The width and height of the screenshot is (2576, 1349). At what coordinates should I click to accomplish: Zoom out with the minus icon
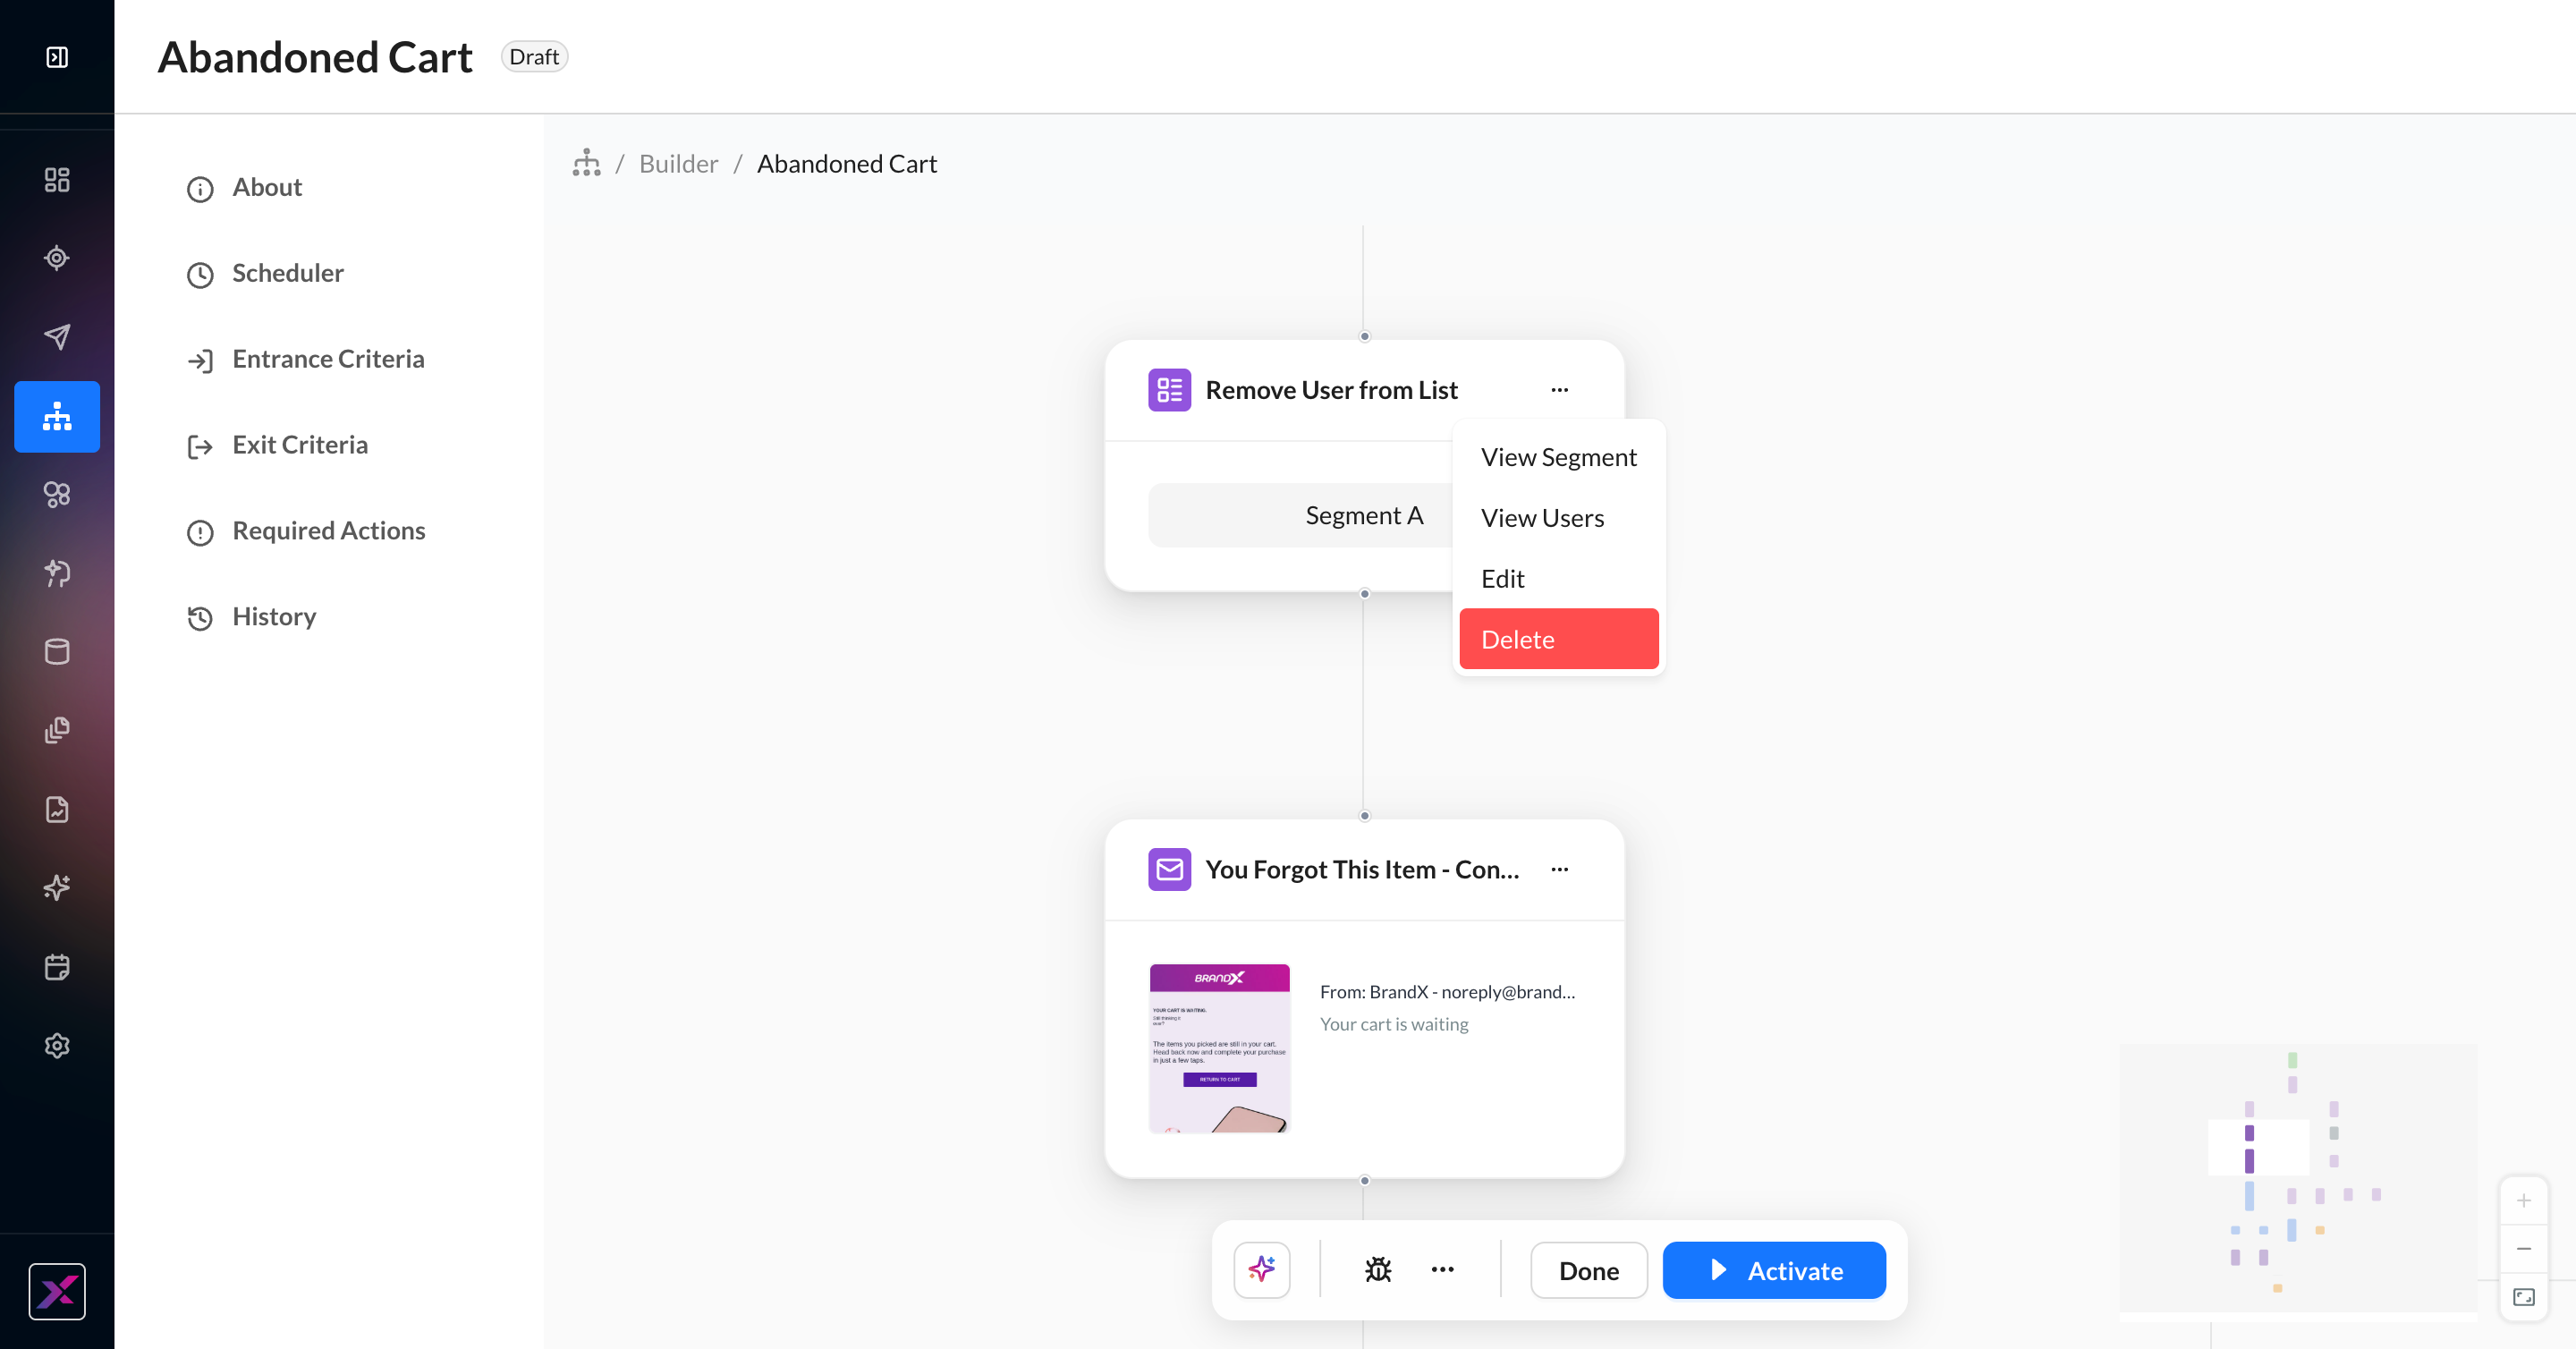tap(2523, 1248)
